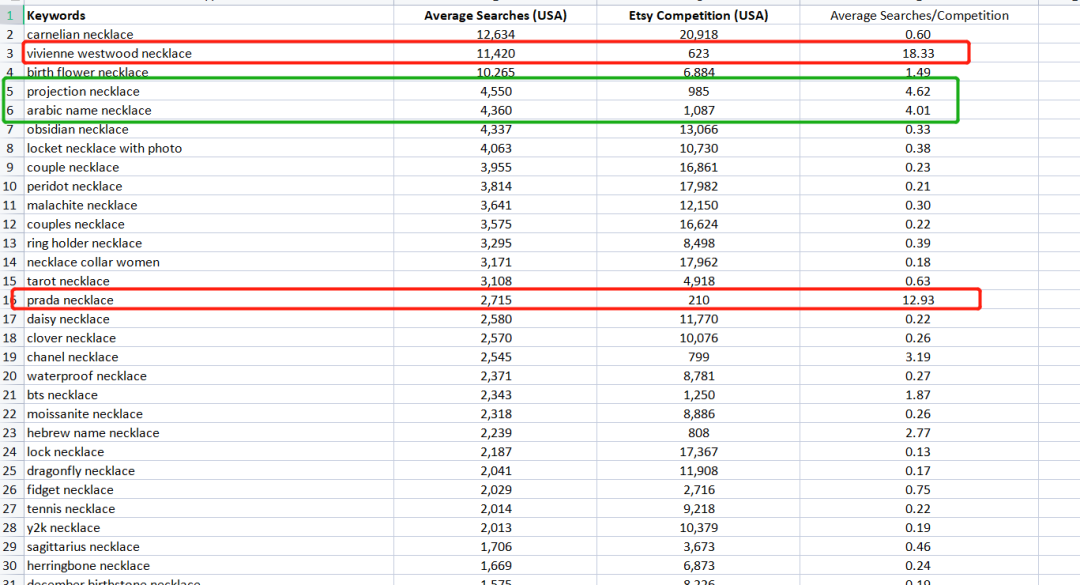Select the 2,715 average searches cell
This screenshot has width=1080, height=585.
click(x=495, y=300)
